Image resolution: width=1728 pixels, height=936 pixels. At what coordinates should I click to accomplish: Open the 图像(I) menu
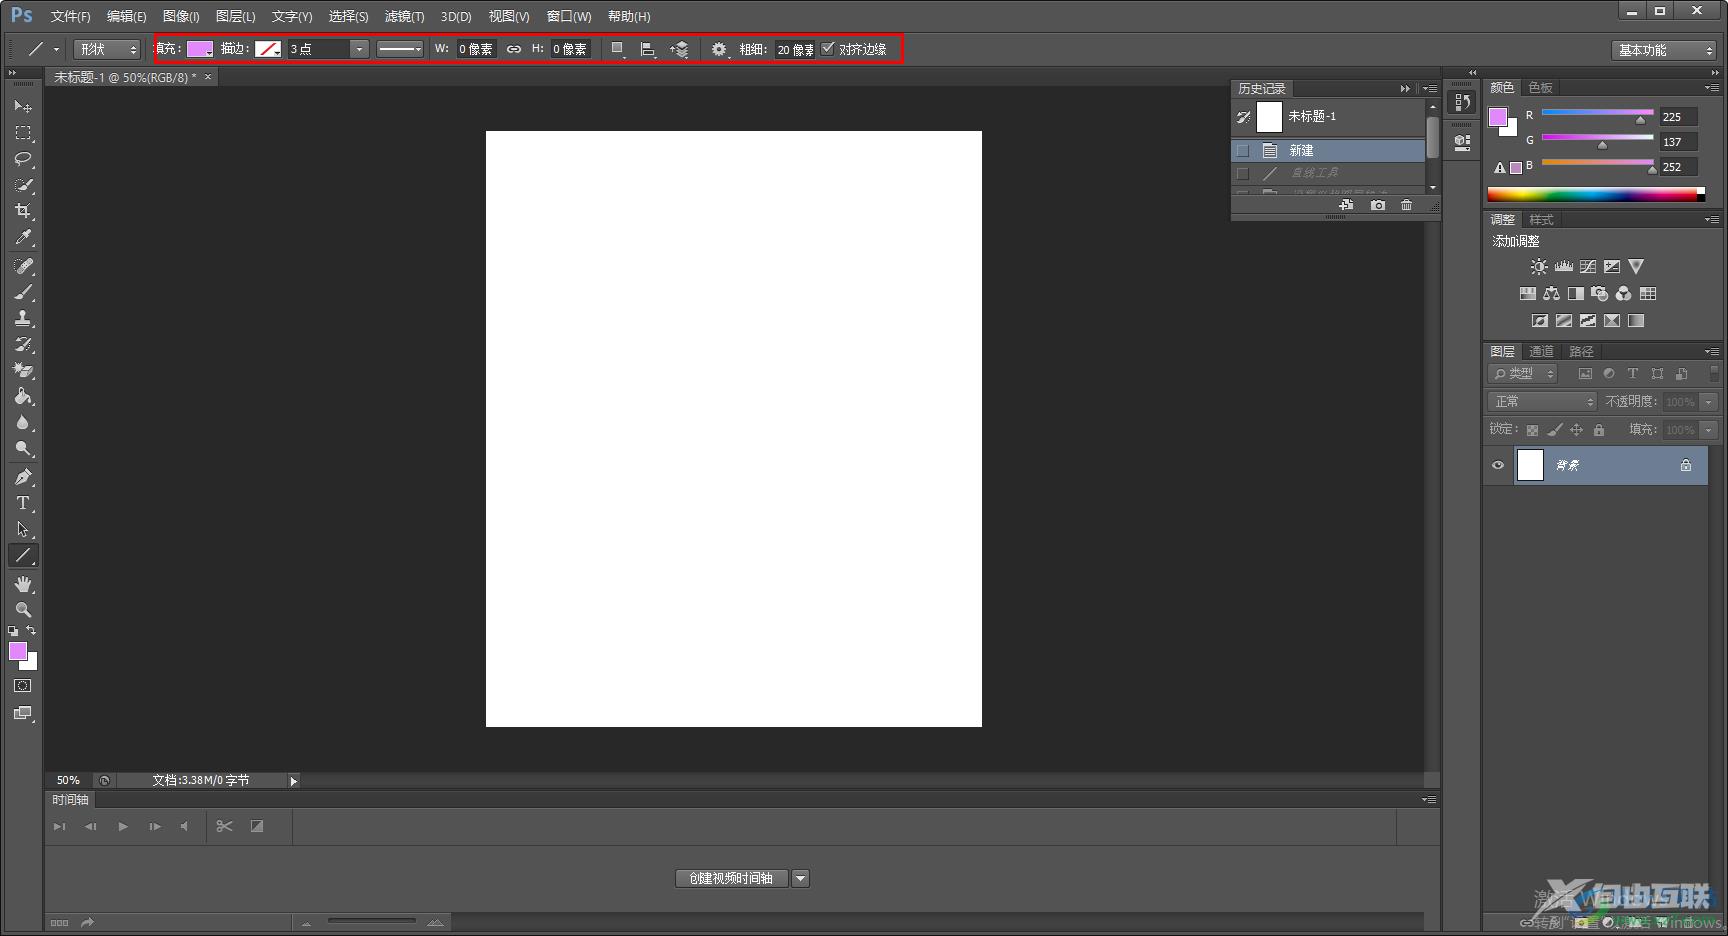pyautogui.click(x=181, y=17)
